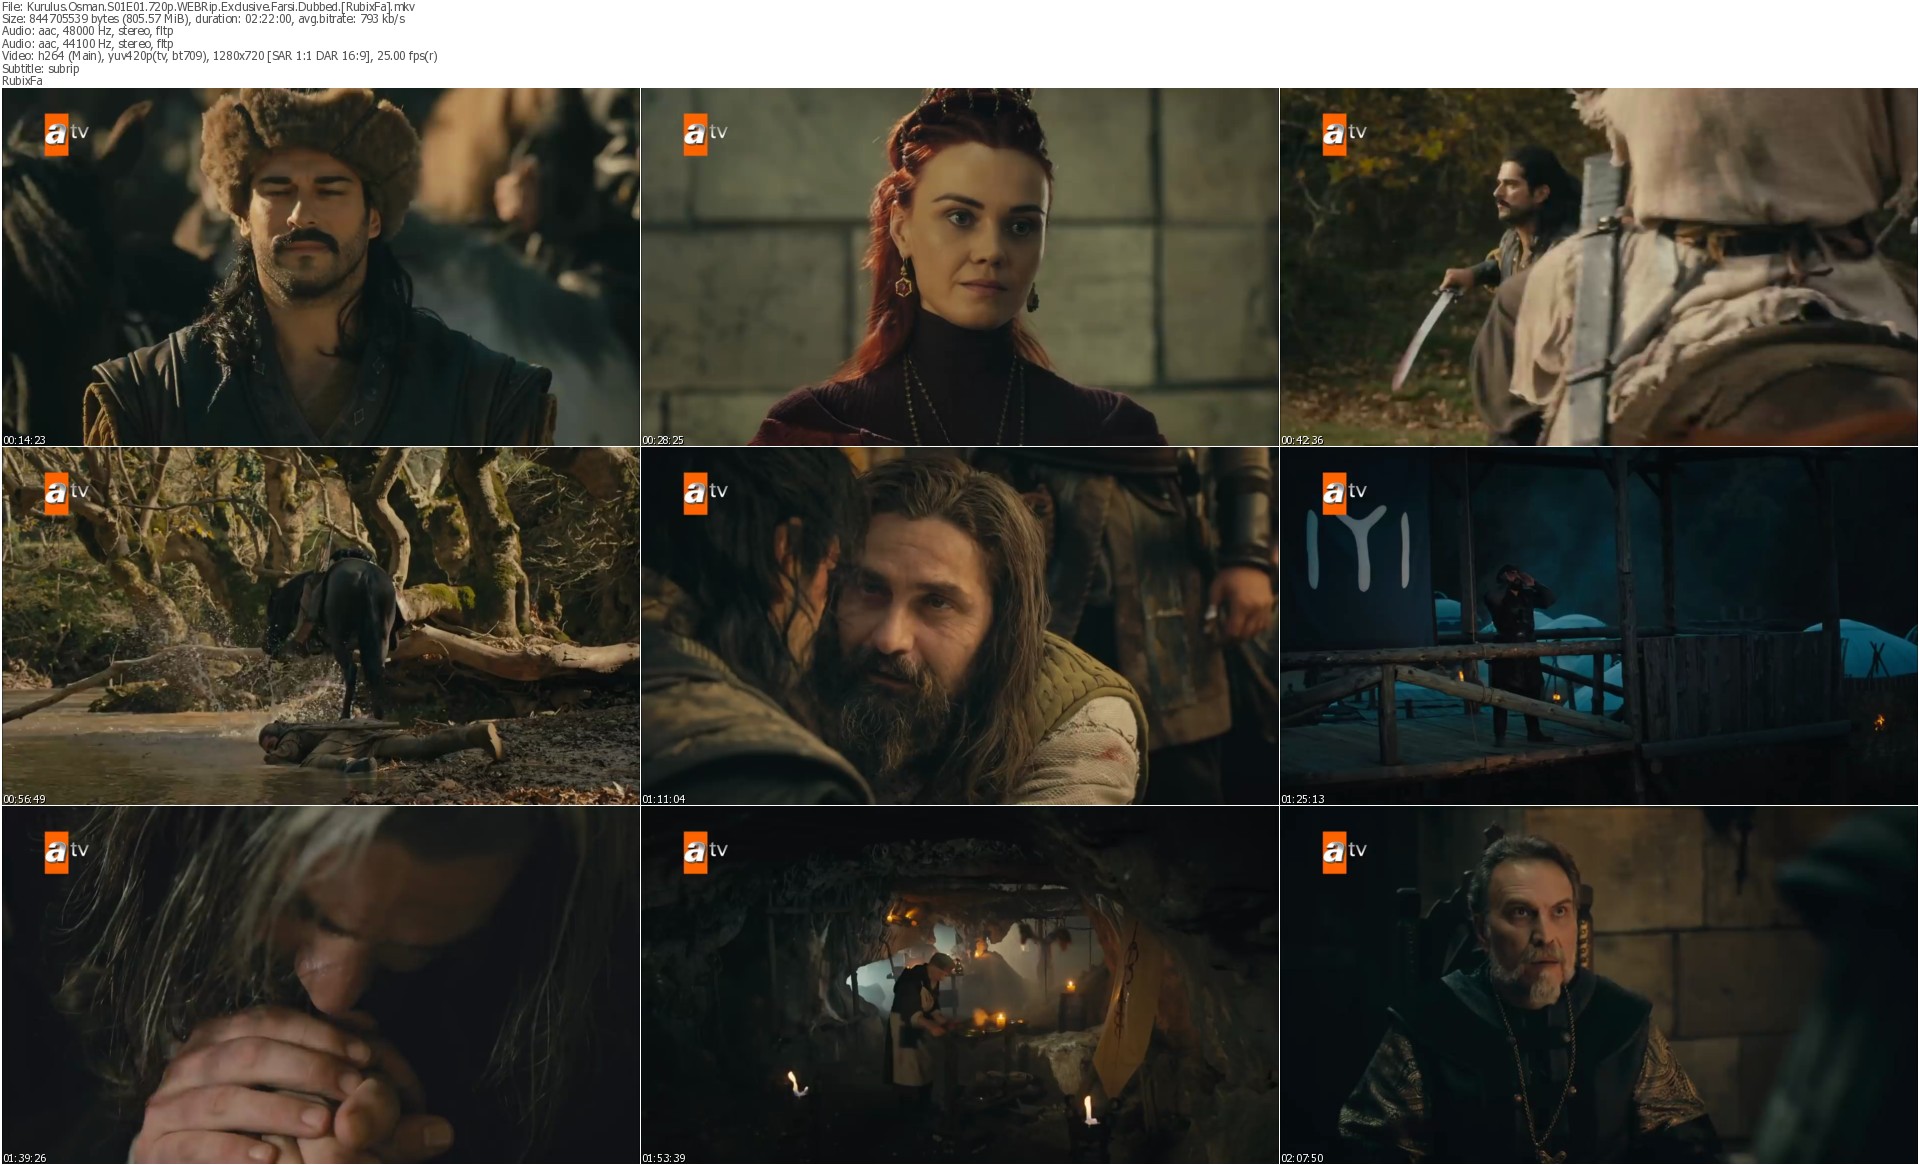Open the thumbnail timestamped 01:25:13

click(1599, 626)
